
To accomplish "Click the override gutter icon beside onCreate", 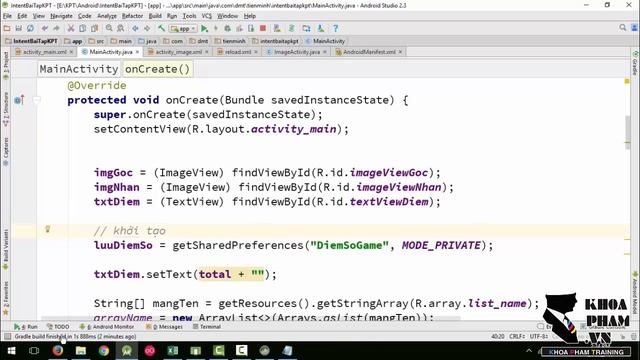I will click(19, 100).
